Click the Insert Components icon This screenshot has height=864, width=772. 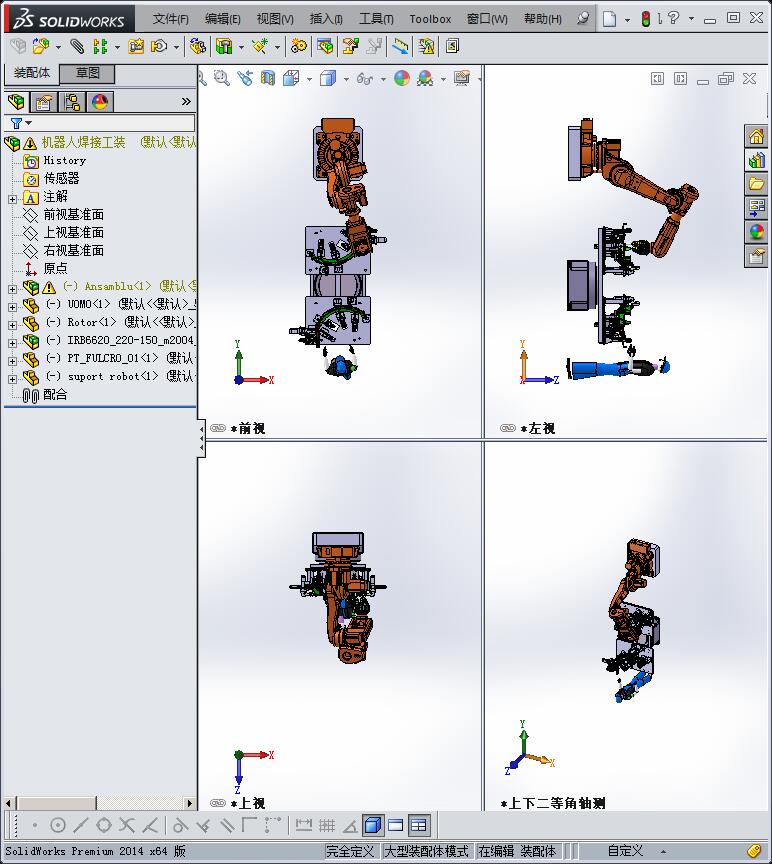tap(40, 46)
